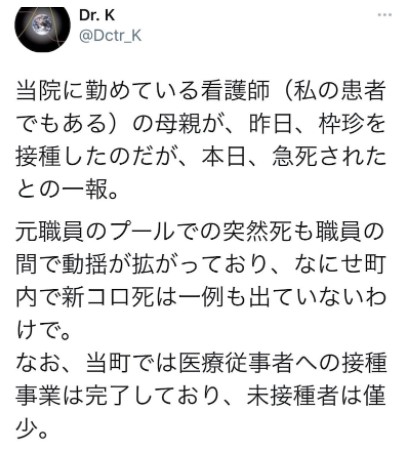Click the tweet line starting 当院に勤めている看護師
Screen dimensions: 411x453
coord(201,91)
